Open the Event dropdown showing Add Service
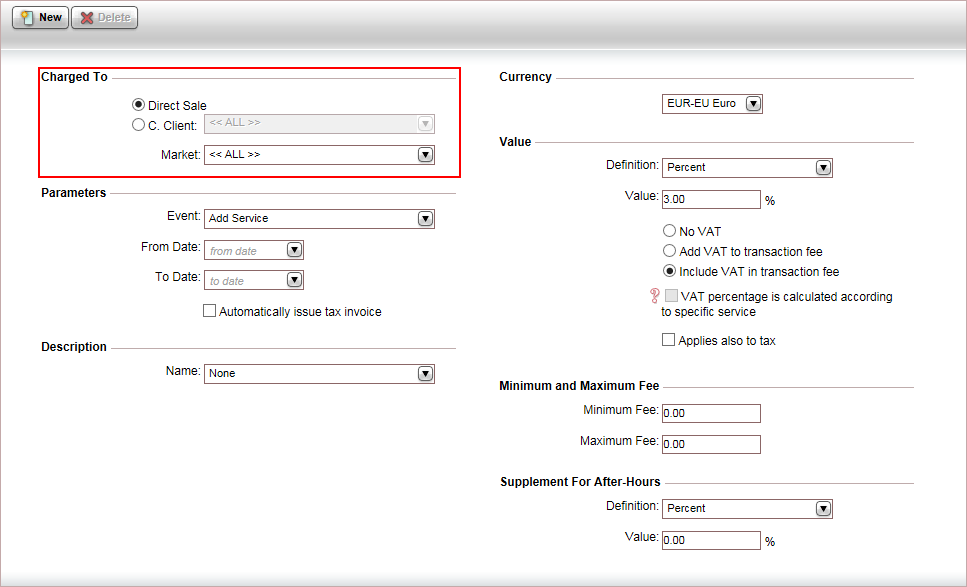Viewport: 967px width, 587px height. click(x=319, y=218)
